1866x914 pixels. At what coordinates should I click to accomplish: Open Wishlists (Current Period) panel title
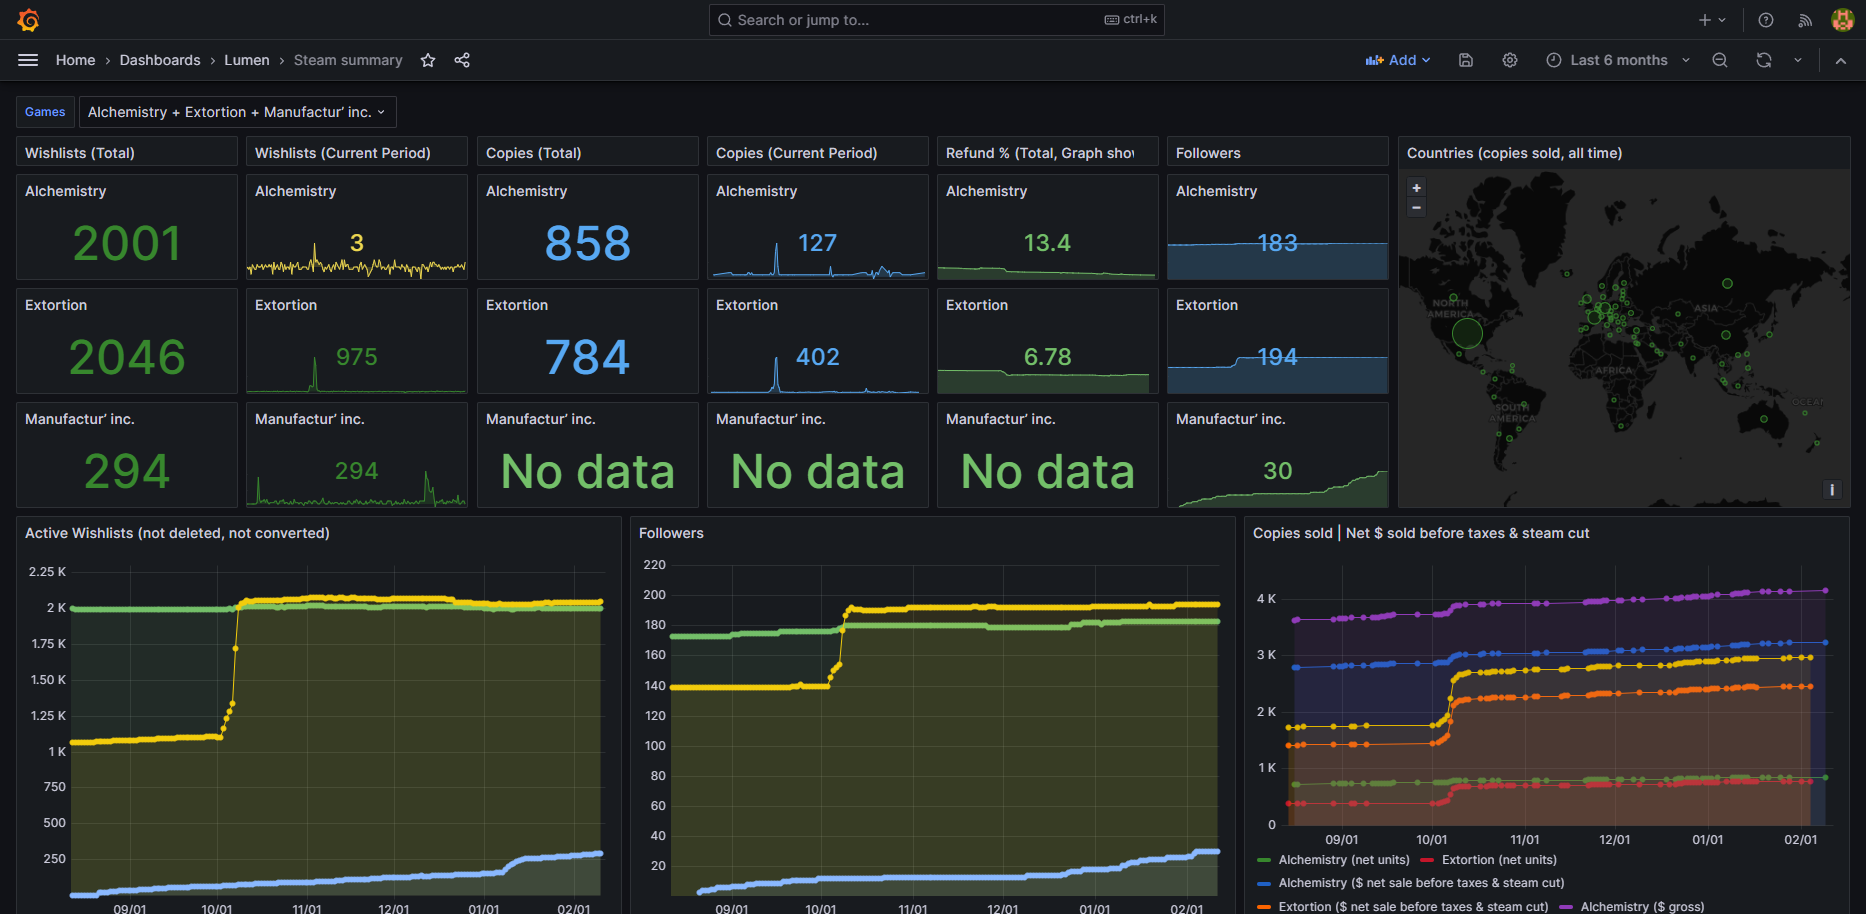tap(343, 153)
